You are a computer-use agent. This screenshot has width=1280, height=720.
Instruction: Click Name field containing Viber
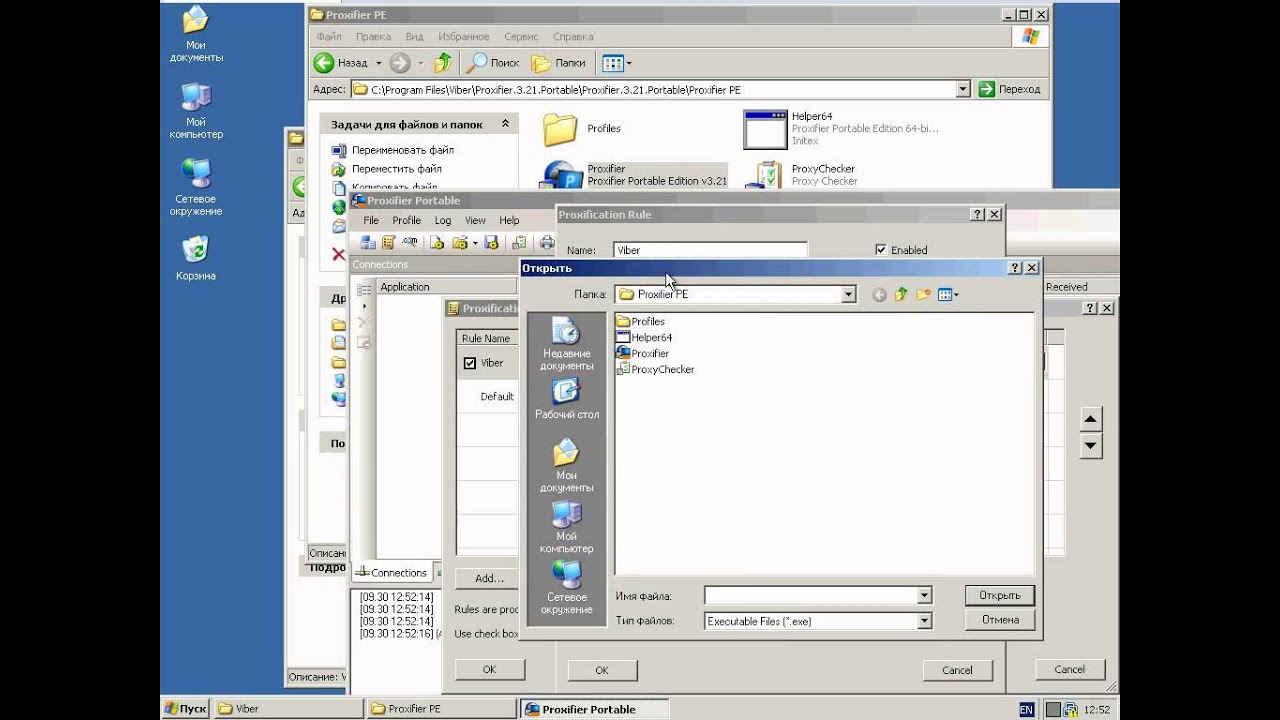[x=710, y=250]
